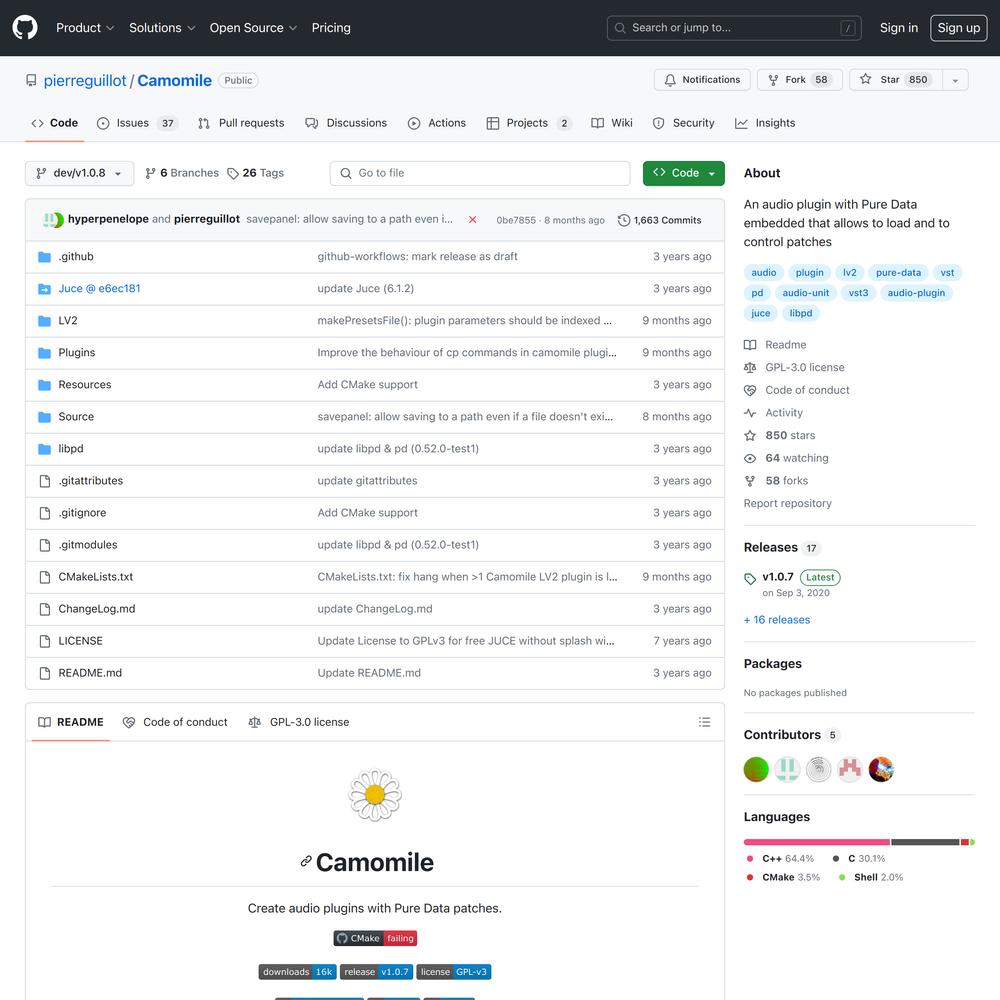Open the Security tab
Viewport: 1000px width, 1000px height.
[x=684, y=123]
